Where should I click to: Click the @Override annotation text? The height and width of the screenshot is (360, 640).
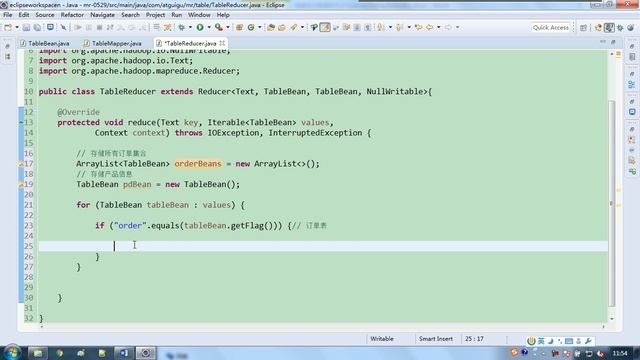pos(78,112)
